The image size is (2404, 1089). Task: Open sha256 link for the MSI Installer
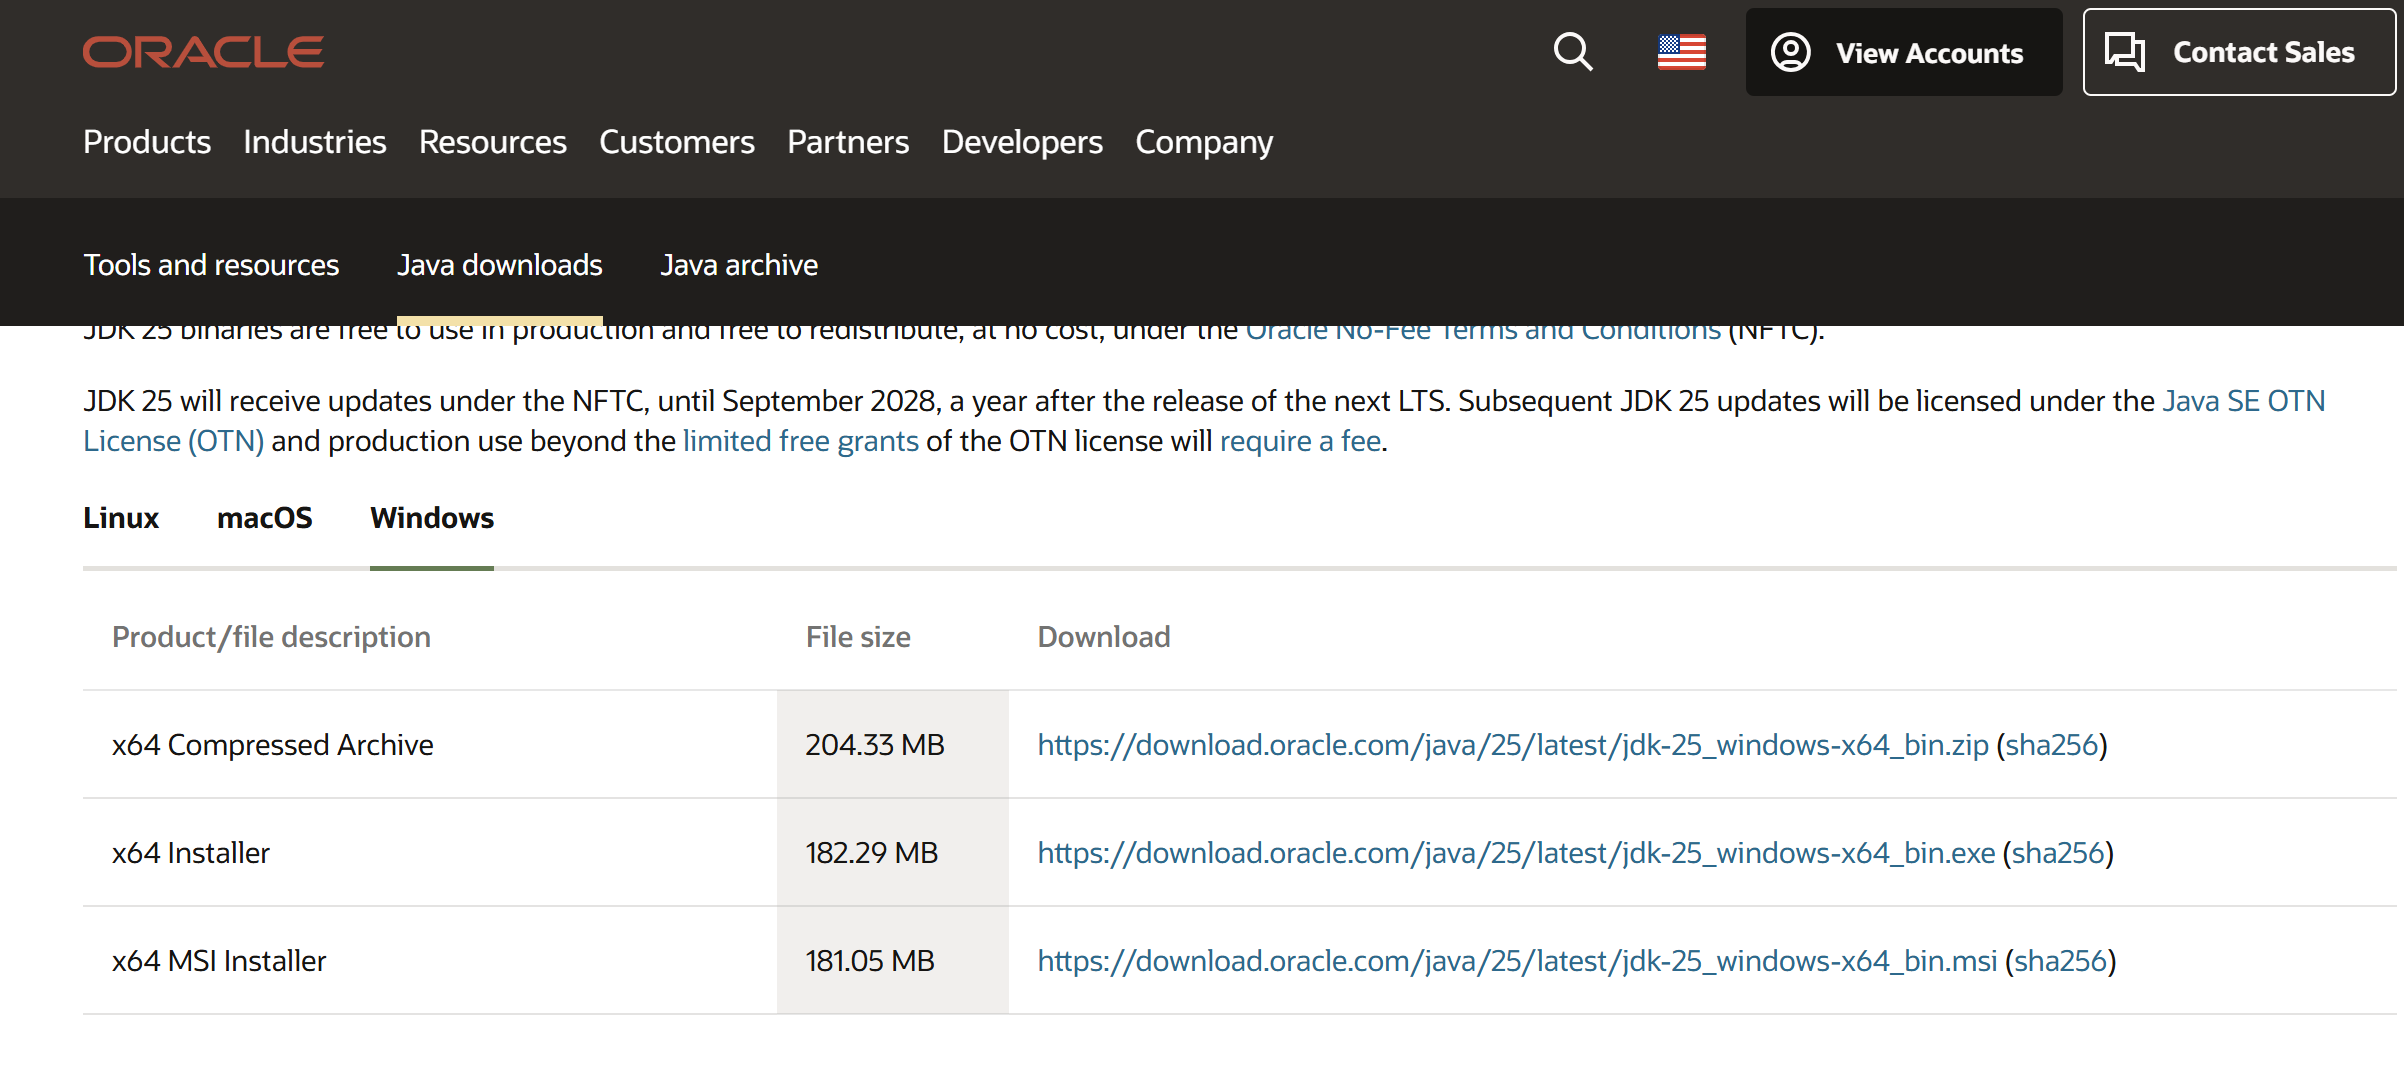coord(2060,961)
